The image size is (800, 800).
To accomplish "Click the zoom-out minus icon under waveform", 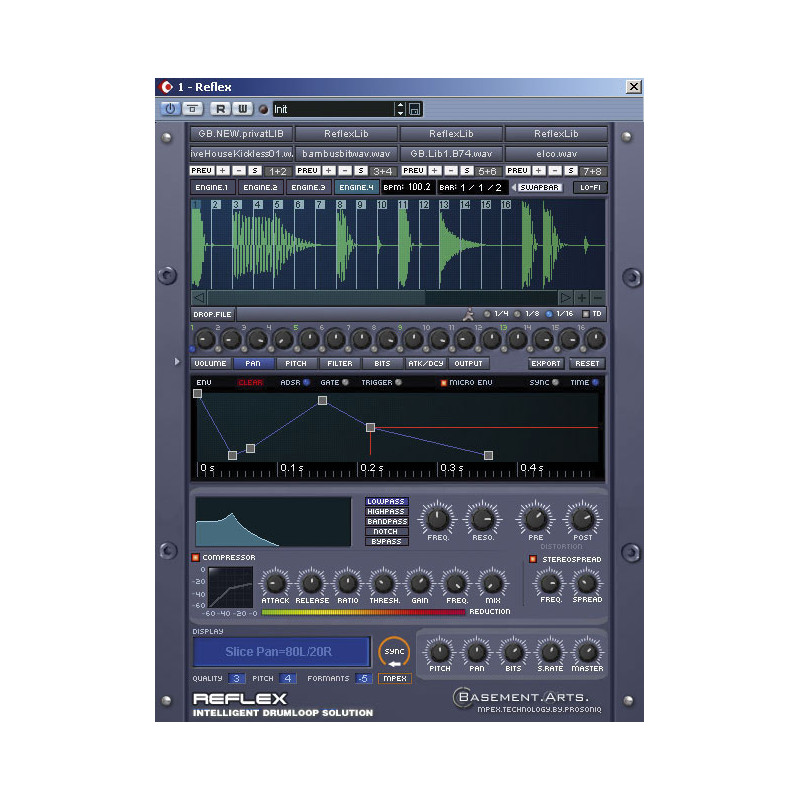I will click(597, 298).
